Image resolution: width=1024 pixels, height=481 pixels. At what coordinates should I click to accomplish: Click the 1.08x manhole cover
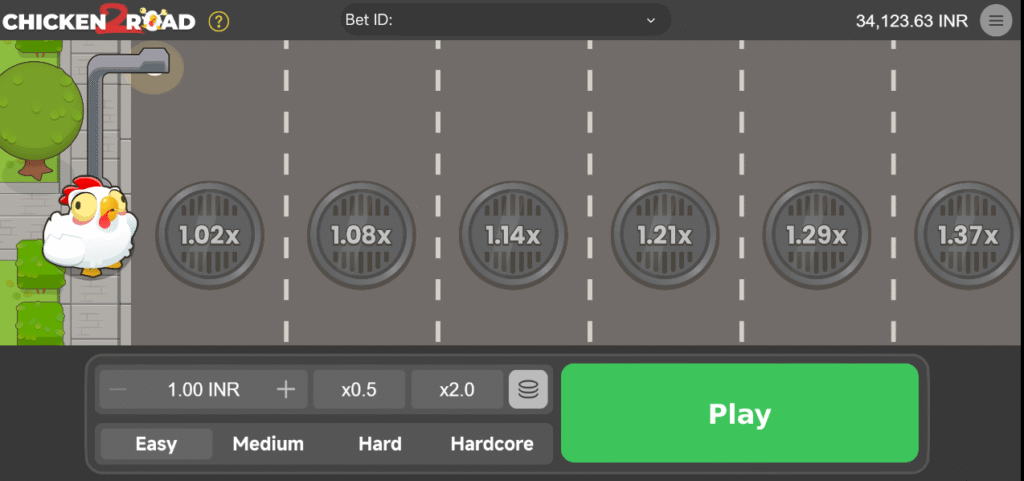click(x=361, y=236)
